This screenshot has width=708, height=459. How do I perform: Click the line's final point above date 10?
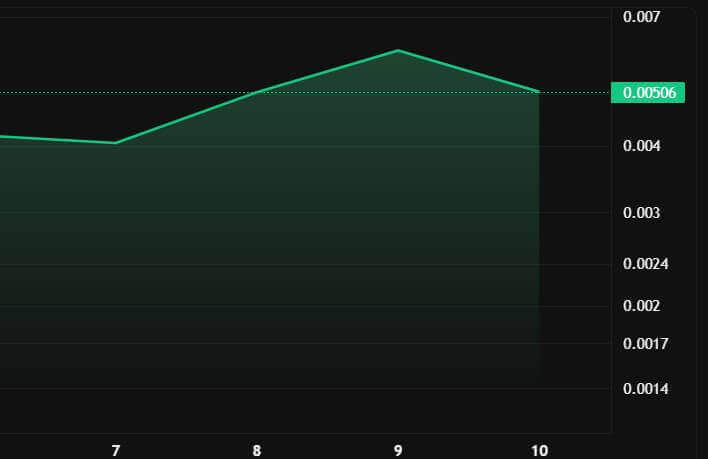pyautogui.click(x=539, y=92)
